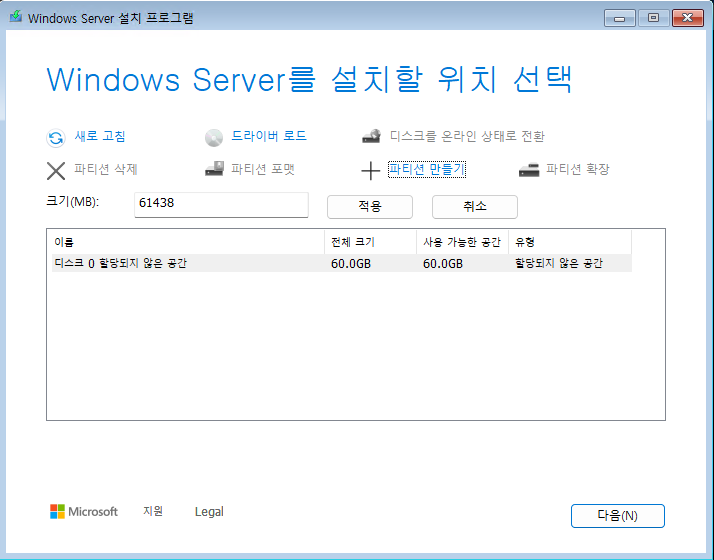The height and width of the screenshot is (560, 714).
Task: Open the Legal link
Action: point(209,512)
